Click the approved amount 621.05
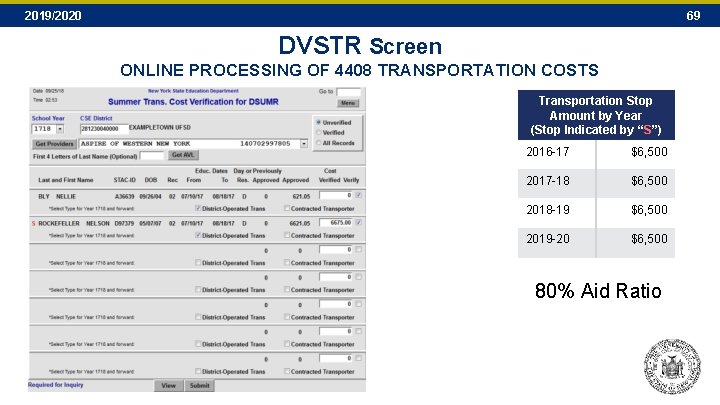 (x=301, y=197)
